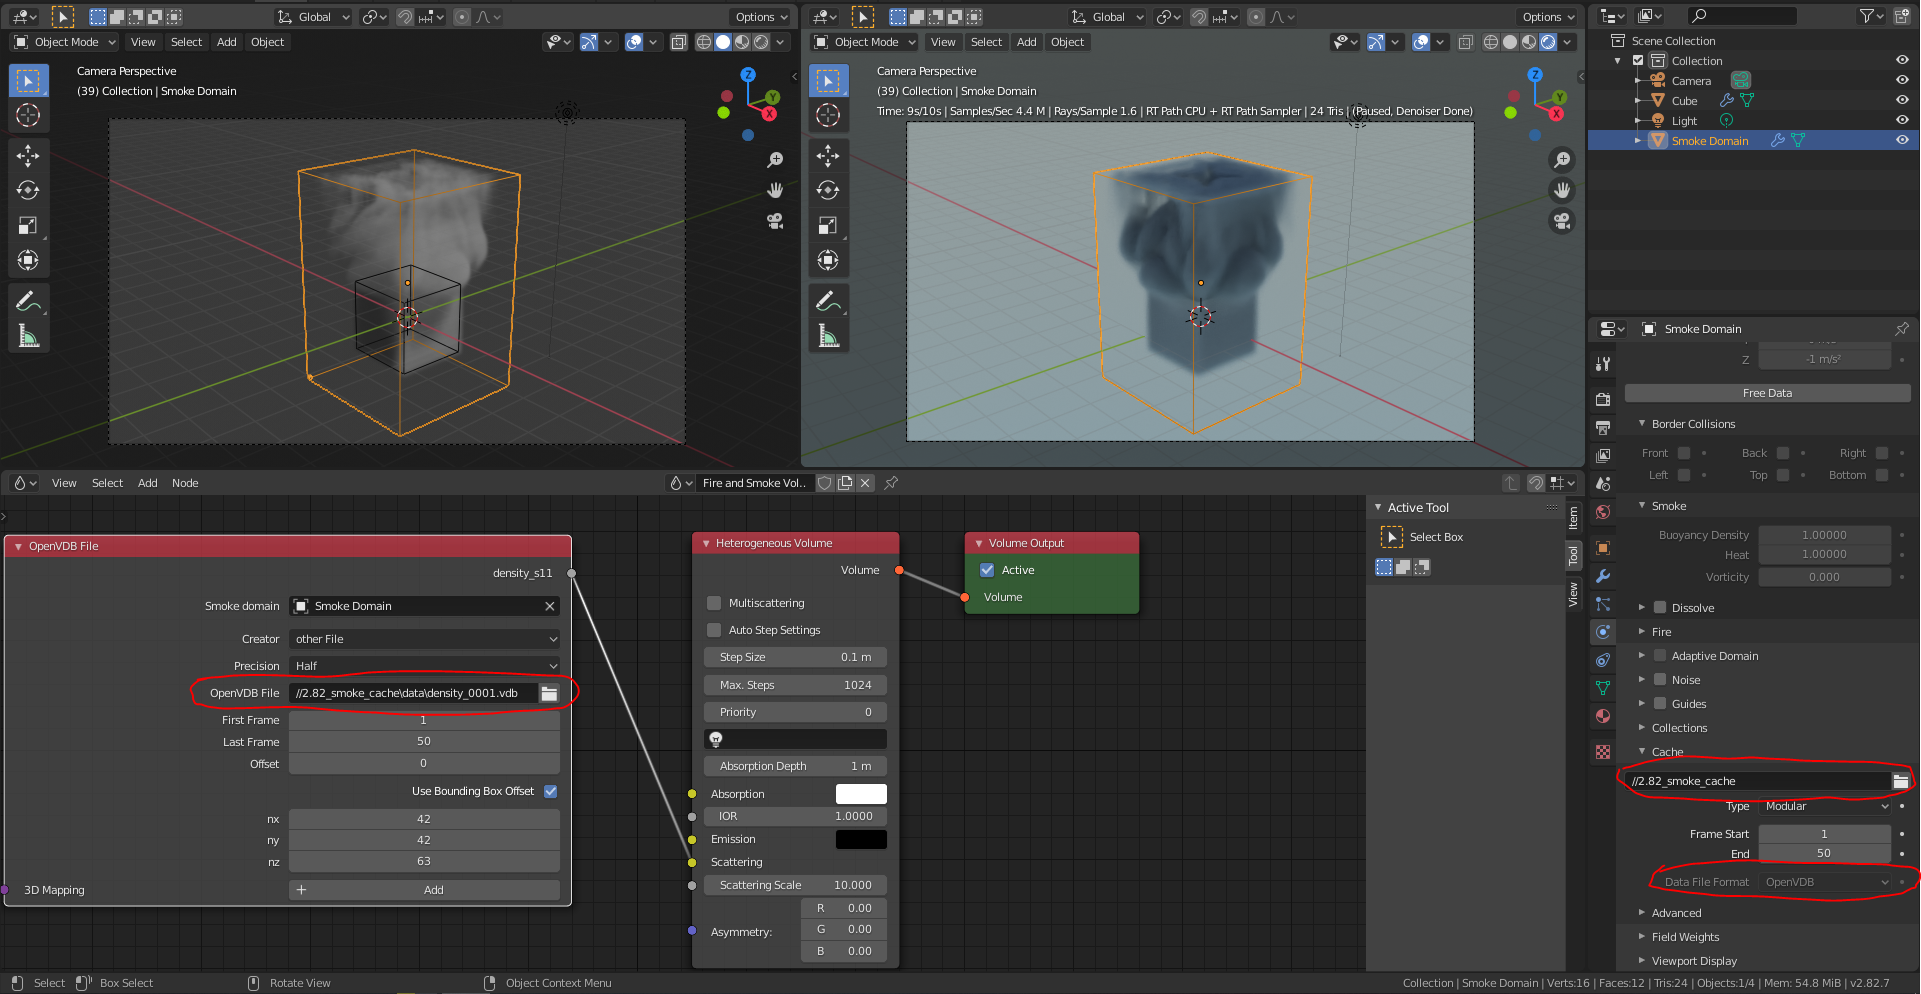Select the Cursor tool in left viewport
The width and height of the screenshot is (1921, 994).
tap(28, 115)
